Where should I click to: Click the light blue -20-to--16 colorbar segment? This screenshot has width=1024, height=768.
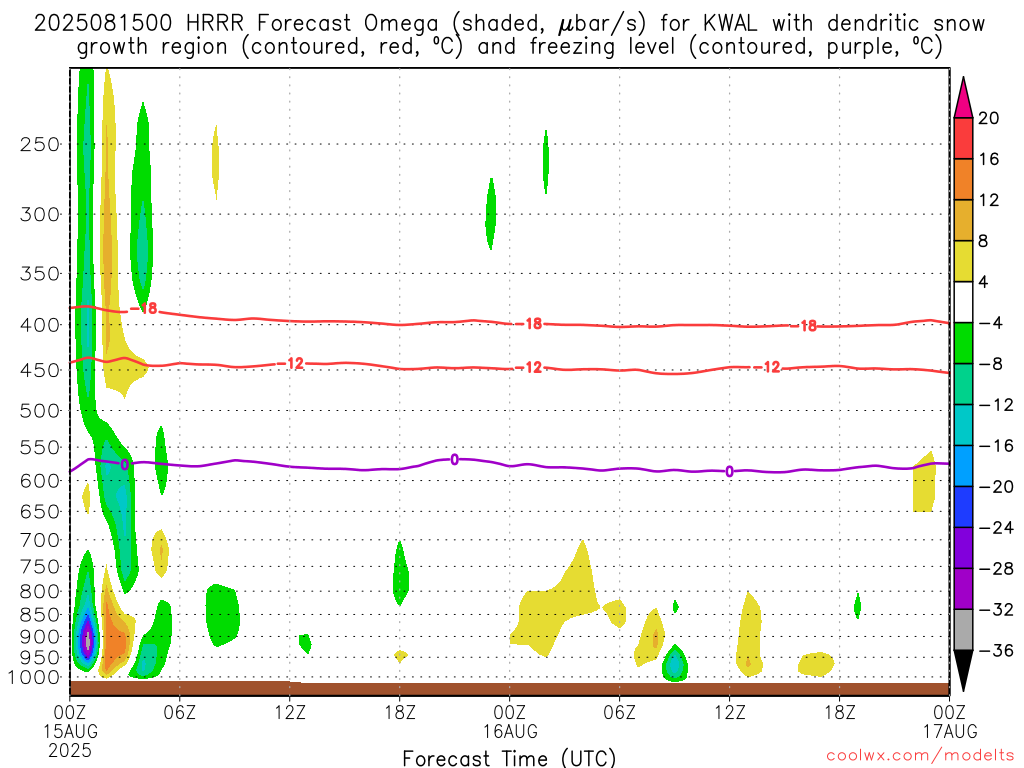(x=963, y=466)
